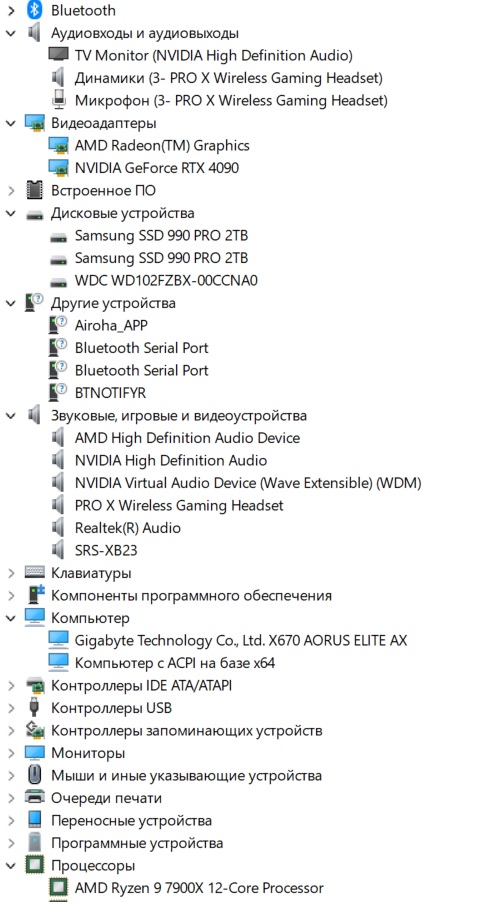478x902 pixels.
Task: Select 'PRO X Wireless Gaming Headset' sound device
Action: tap(179, 505)
